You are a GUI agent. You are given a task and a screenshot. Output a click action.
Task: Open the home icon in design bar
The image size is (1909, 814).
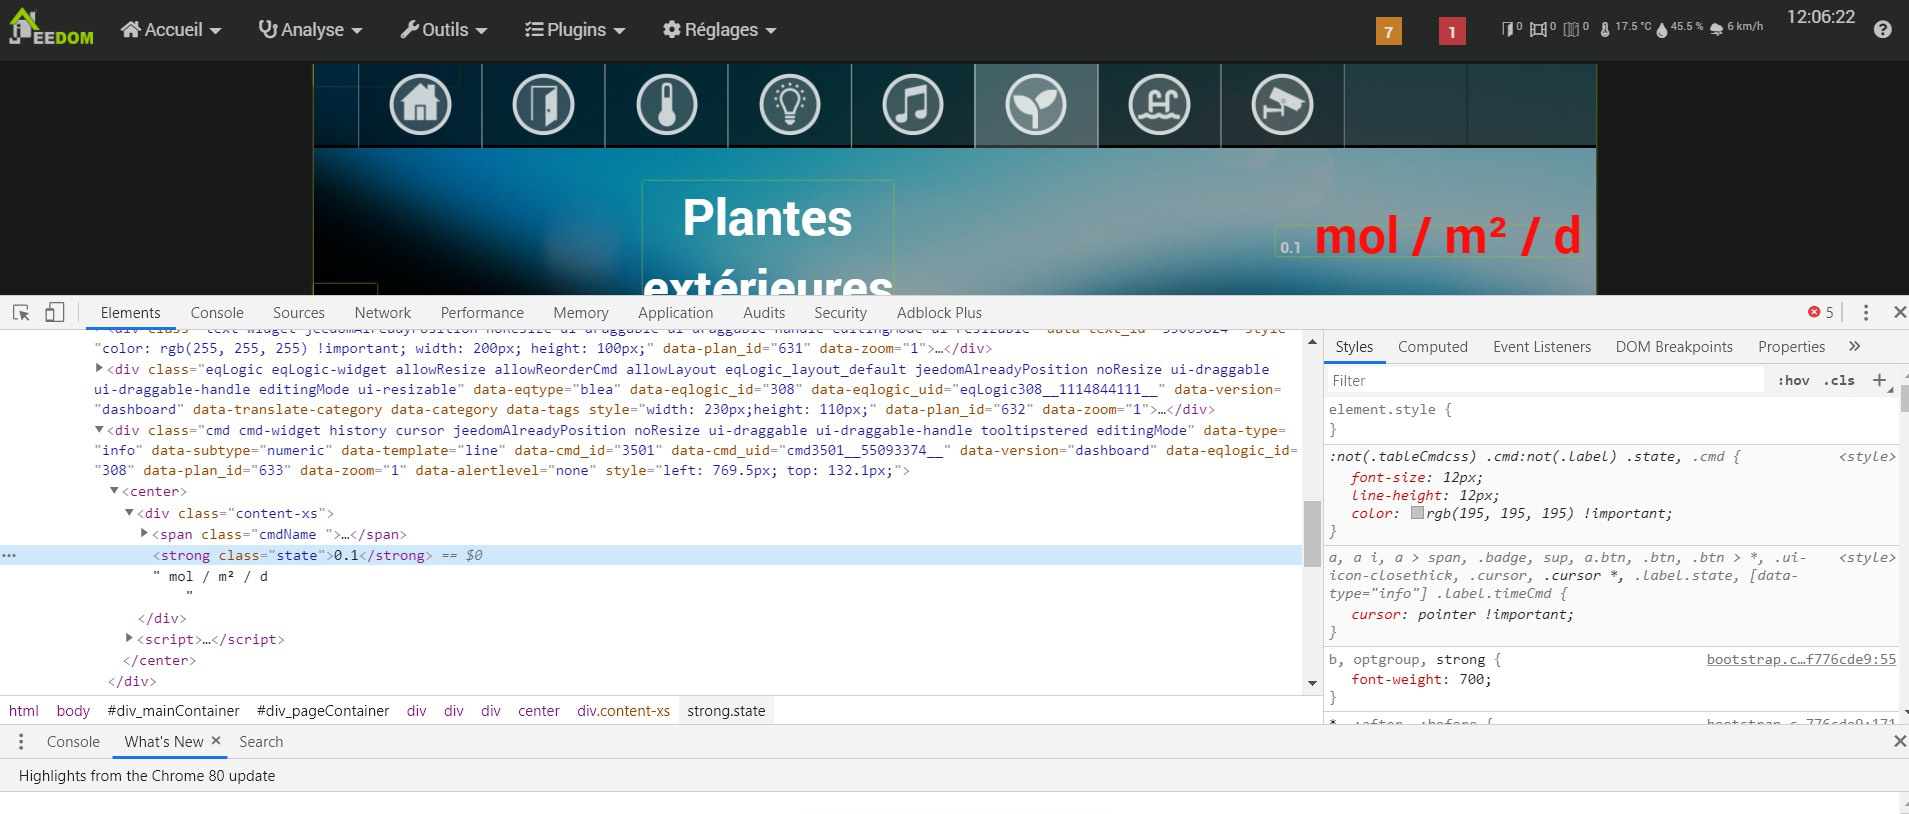tap(420, 104)
